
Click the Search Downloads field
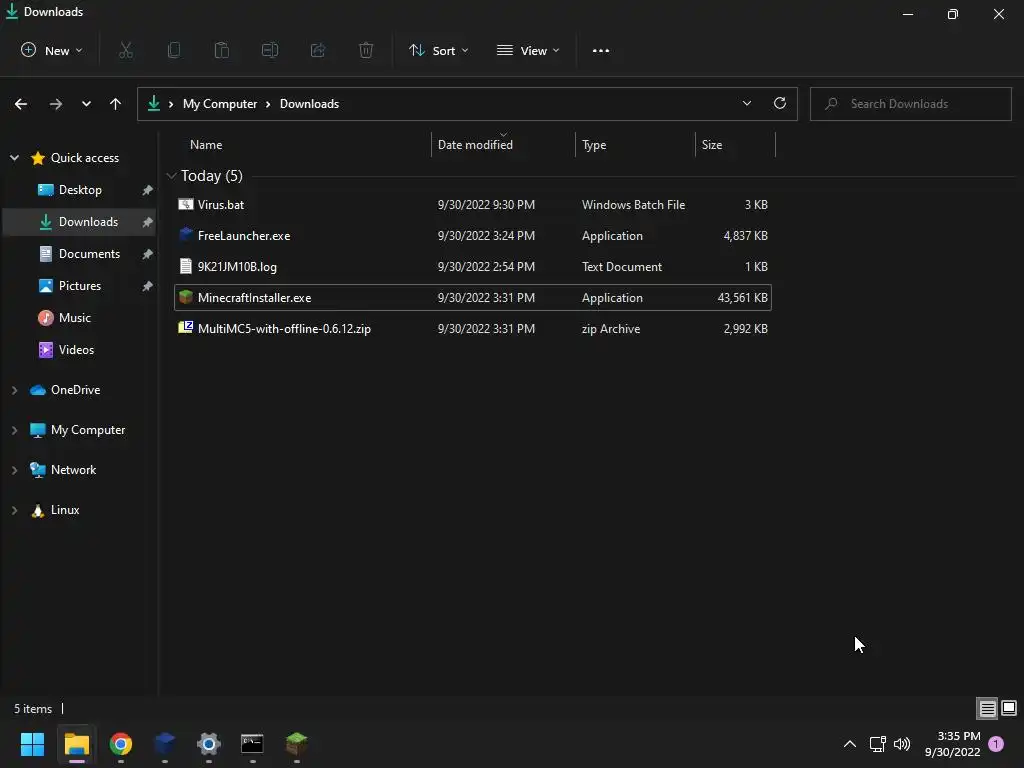pyautogui.click(x=910, y=104)
